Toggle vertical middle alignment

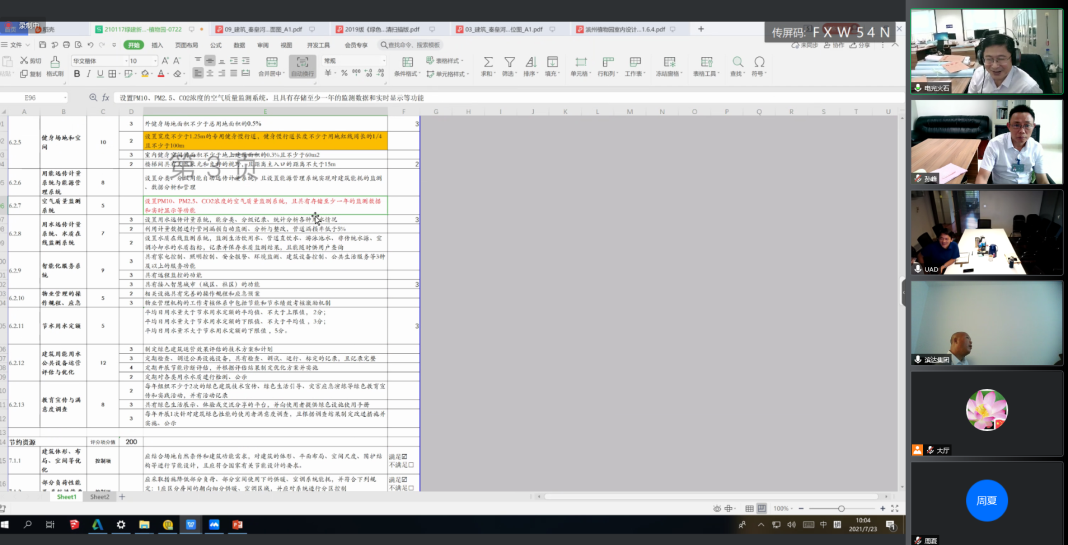pos(210,61)
